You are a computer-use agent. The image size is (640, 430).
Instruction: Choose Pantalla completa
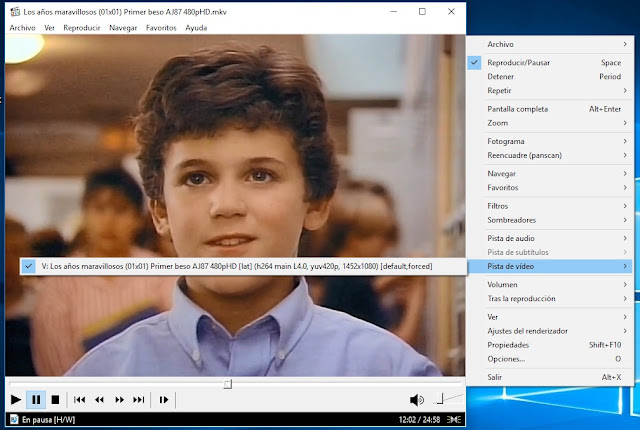(x=550, y=109)
